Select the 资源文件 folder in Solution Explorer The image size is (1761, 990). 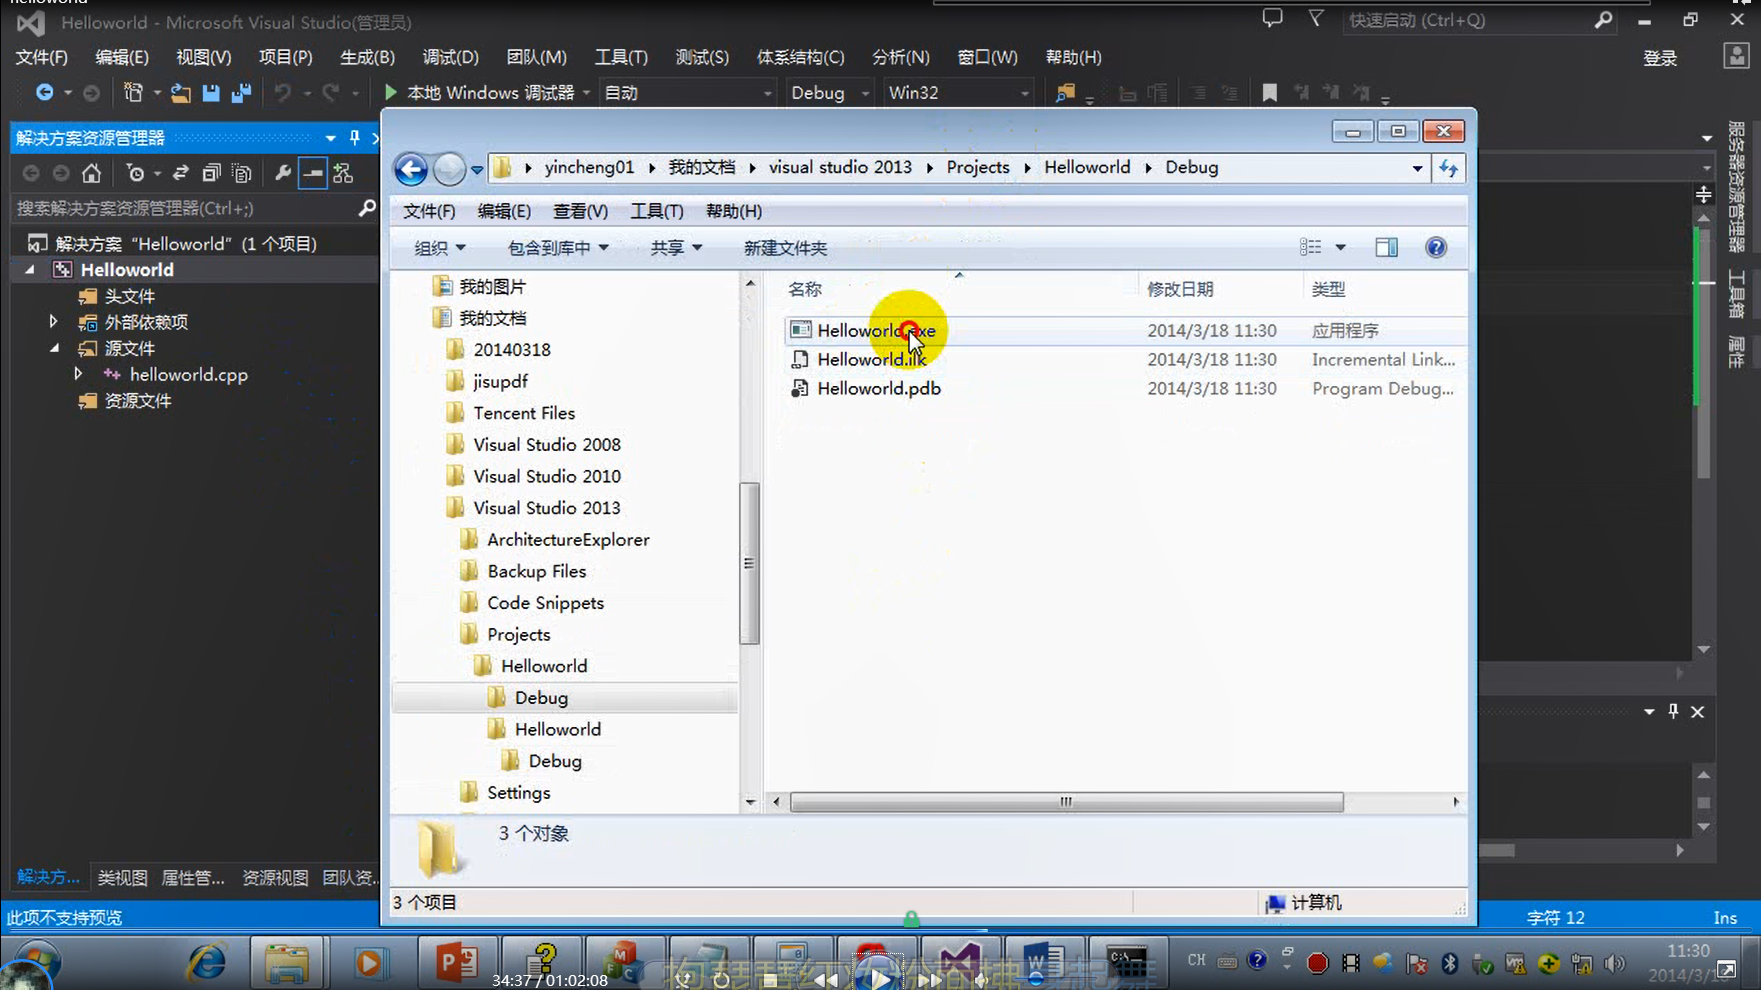click(x=138, y=400)
